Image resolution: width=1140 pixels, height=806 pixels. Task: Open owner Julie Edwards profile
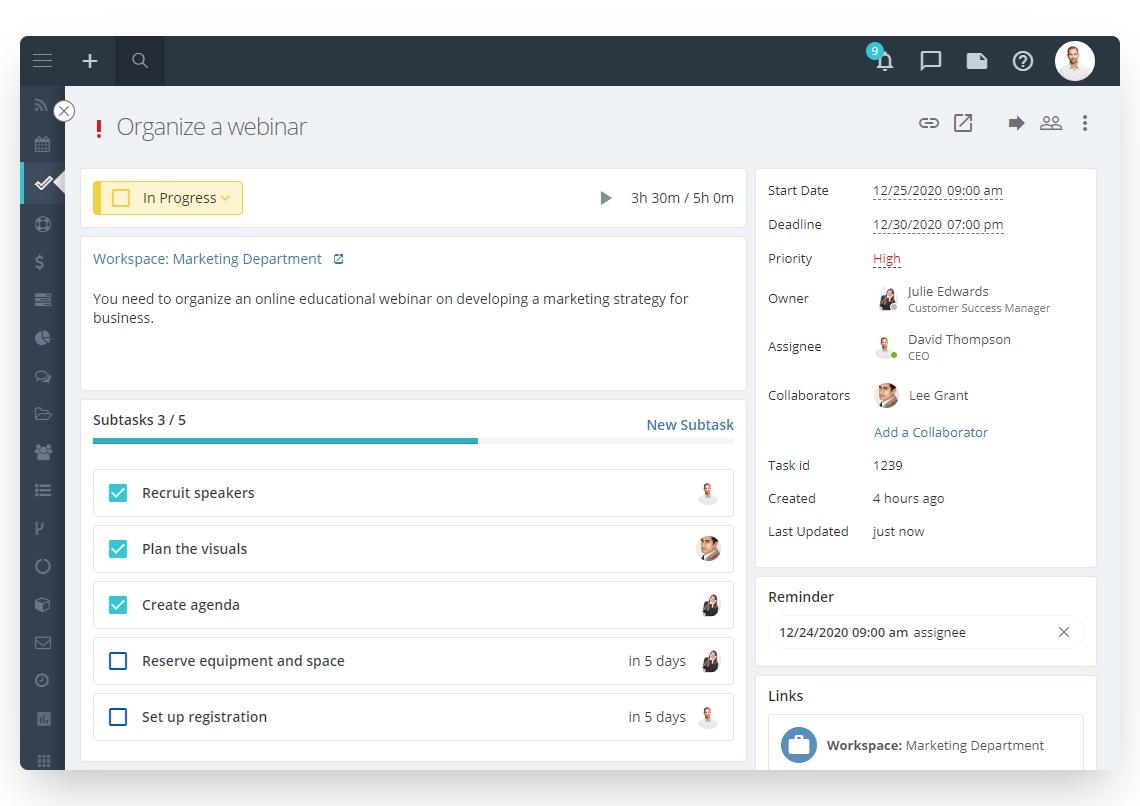[x=948, y=291]
